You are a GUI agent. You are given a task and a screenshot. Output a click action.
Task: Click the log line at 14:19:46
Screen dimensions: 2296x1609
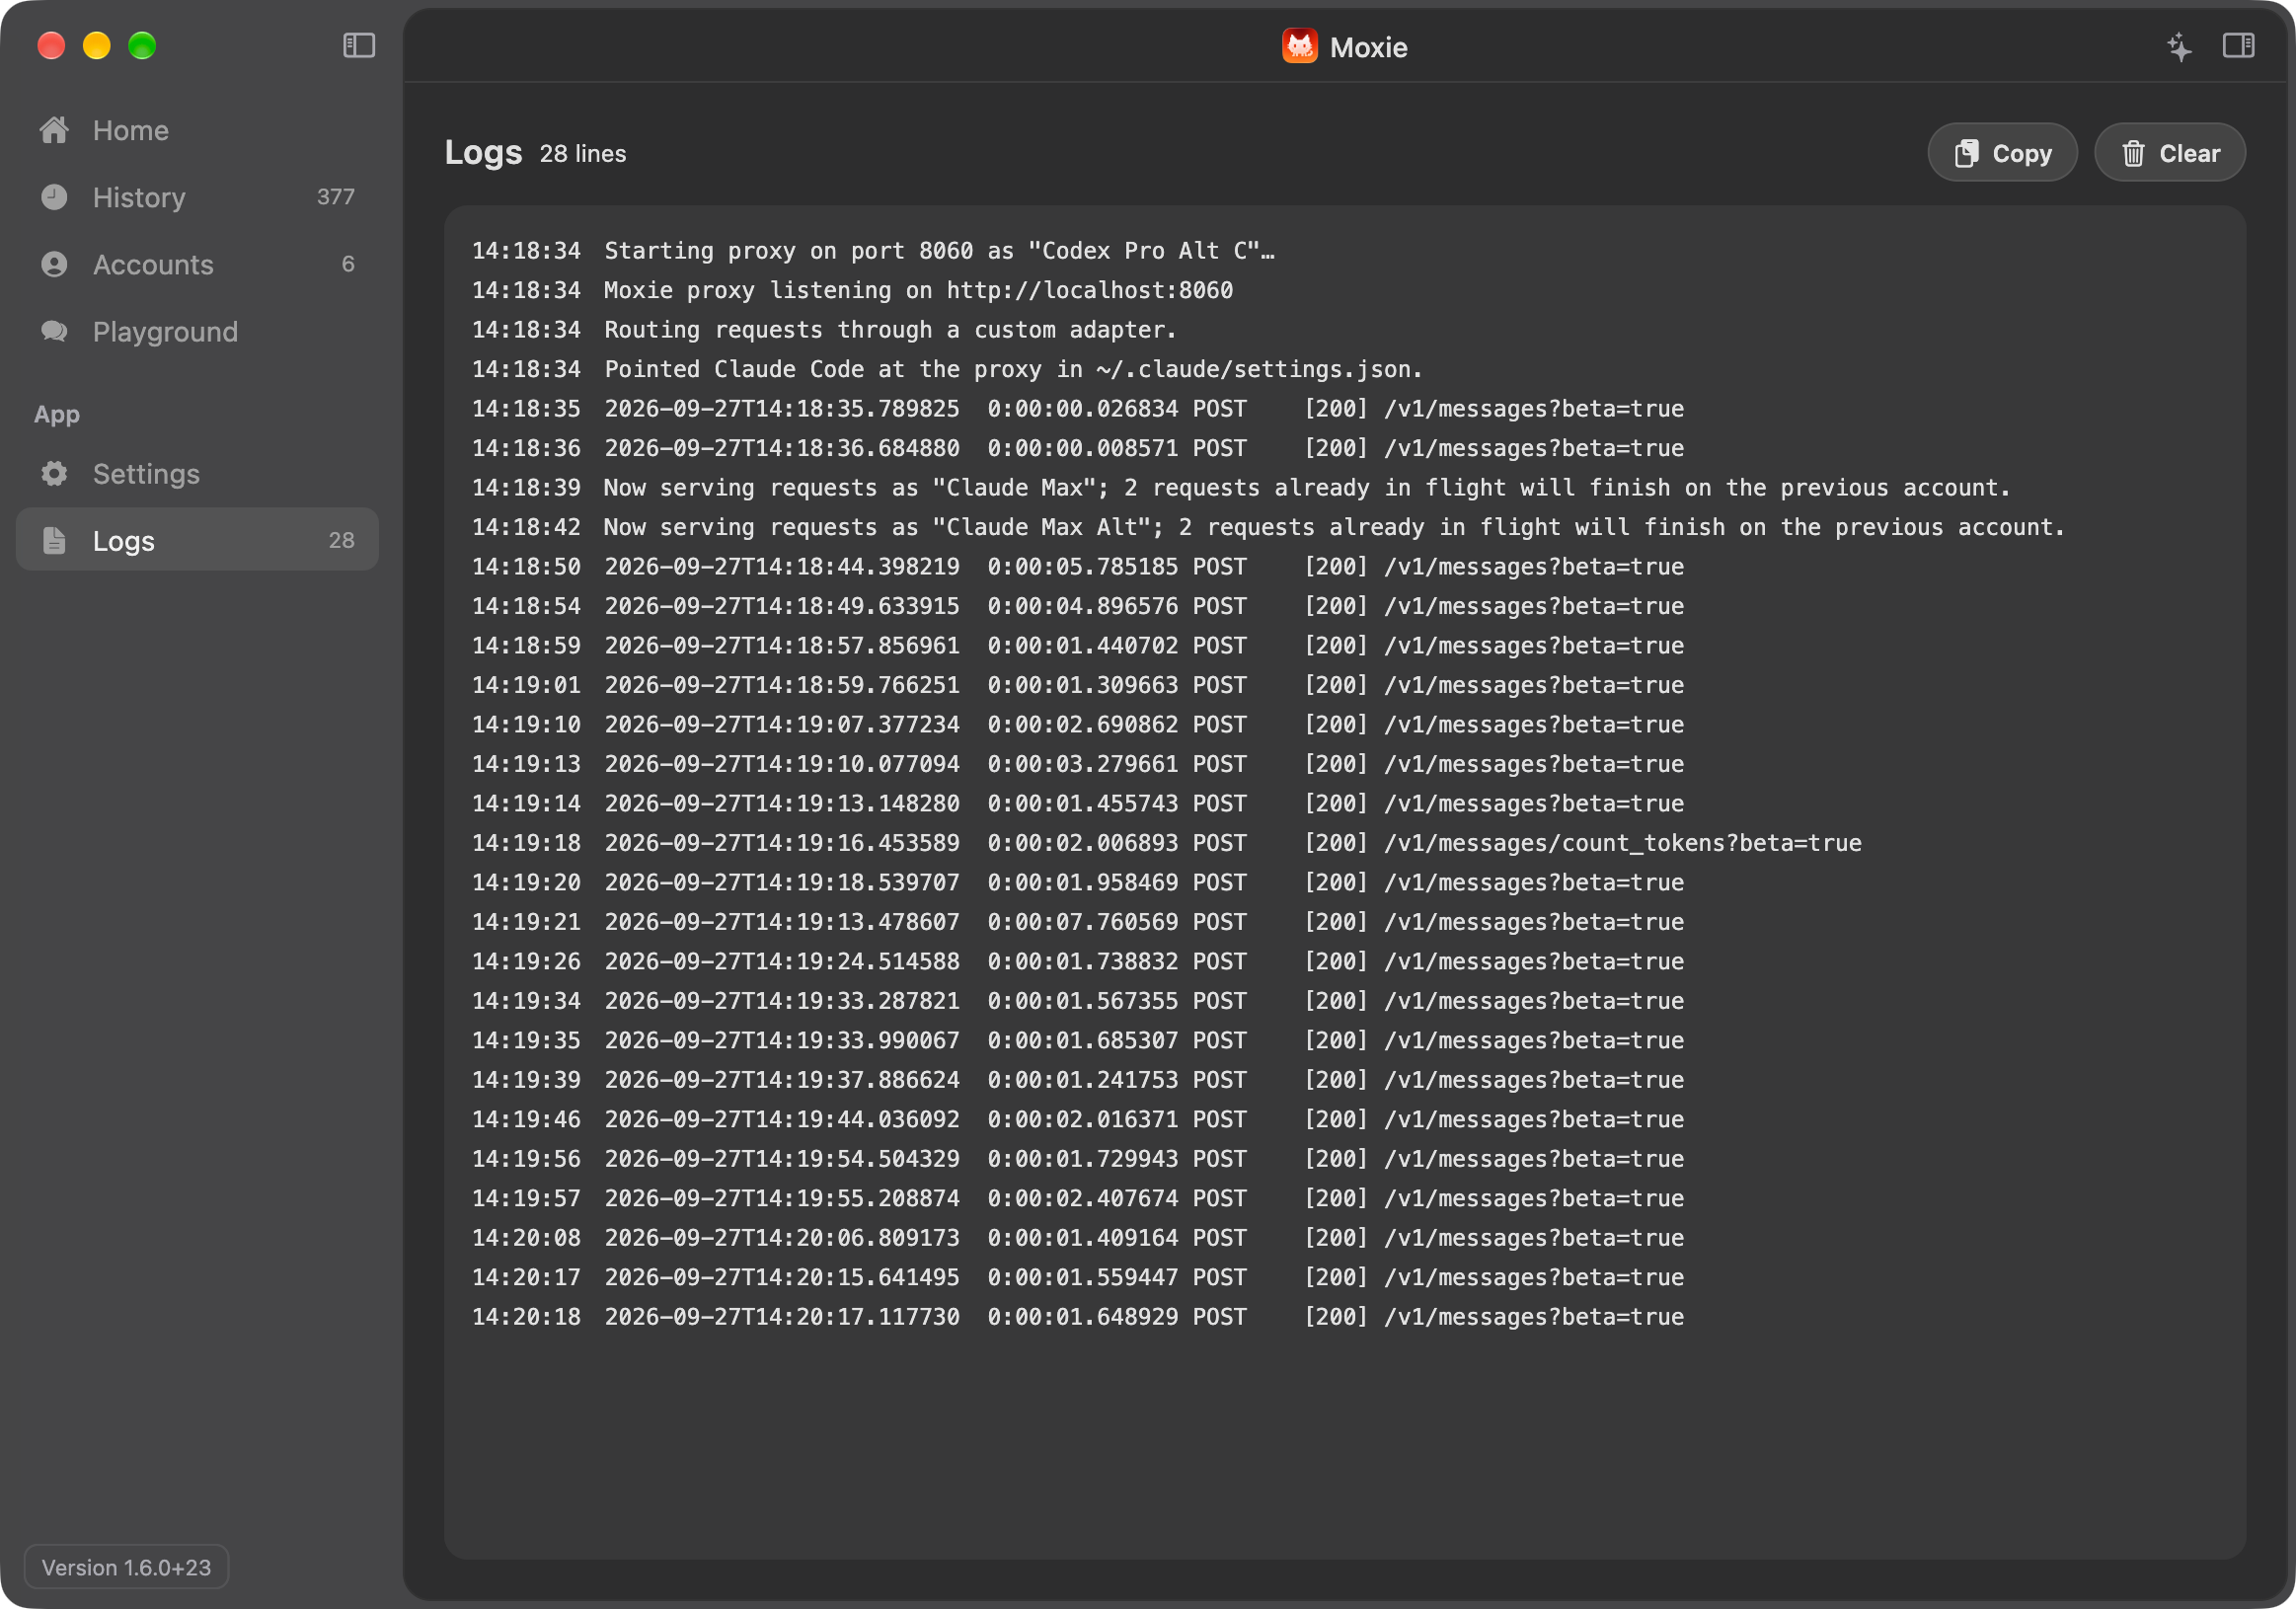[1077, 1120]
